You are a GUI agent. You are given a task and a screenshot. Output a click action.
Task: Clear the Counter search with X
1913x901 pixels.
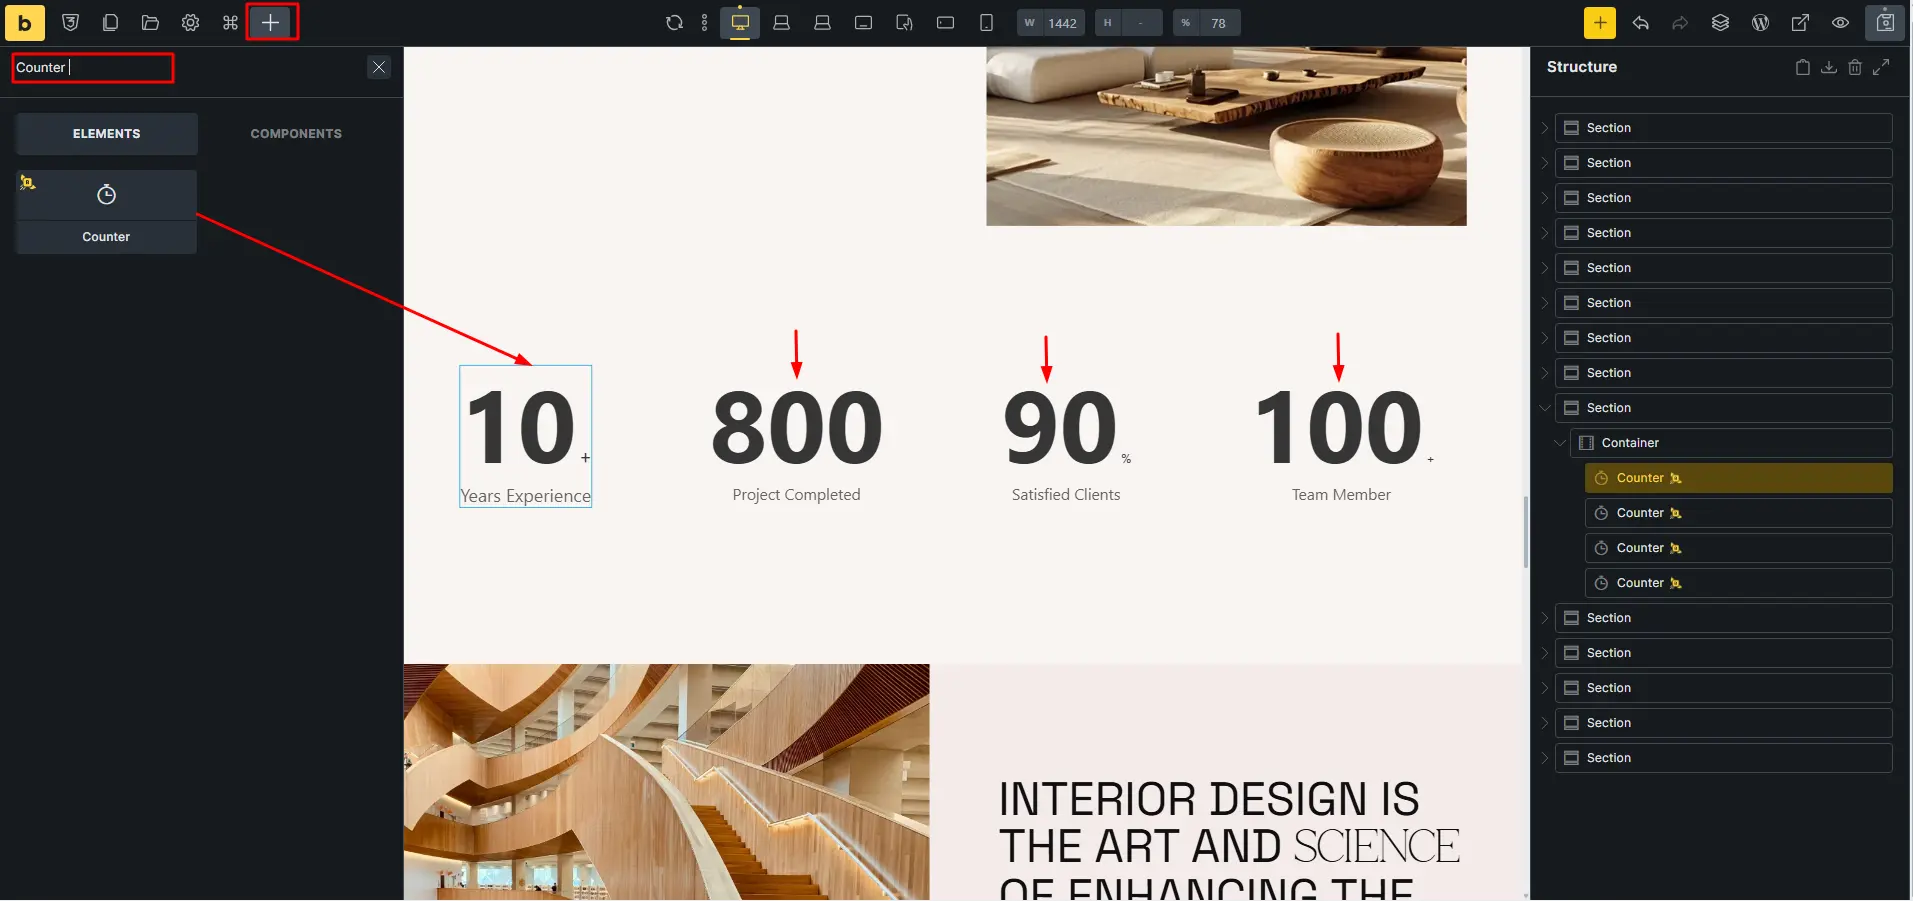379,67
